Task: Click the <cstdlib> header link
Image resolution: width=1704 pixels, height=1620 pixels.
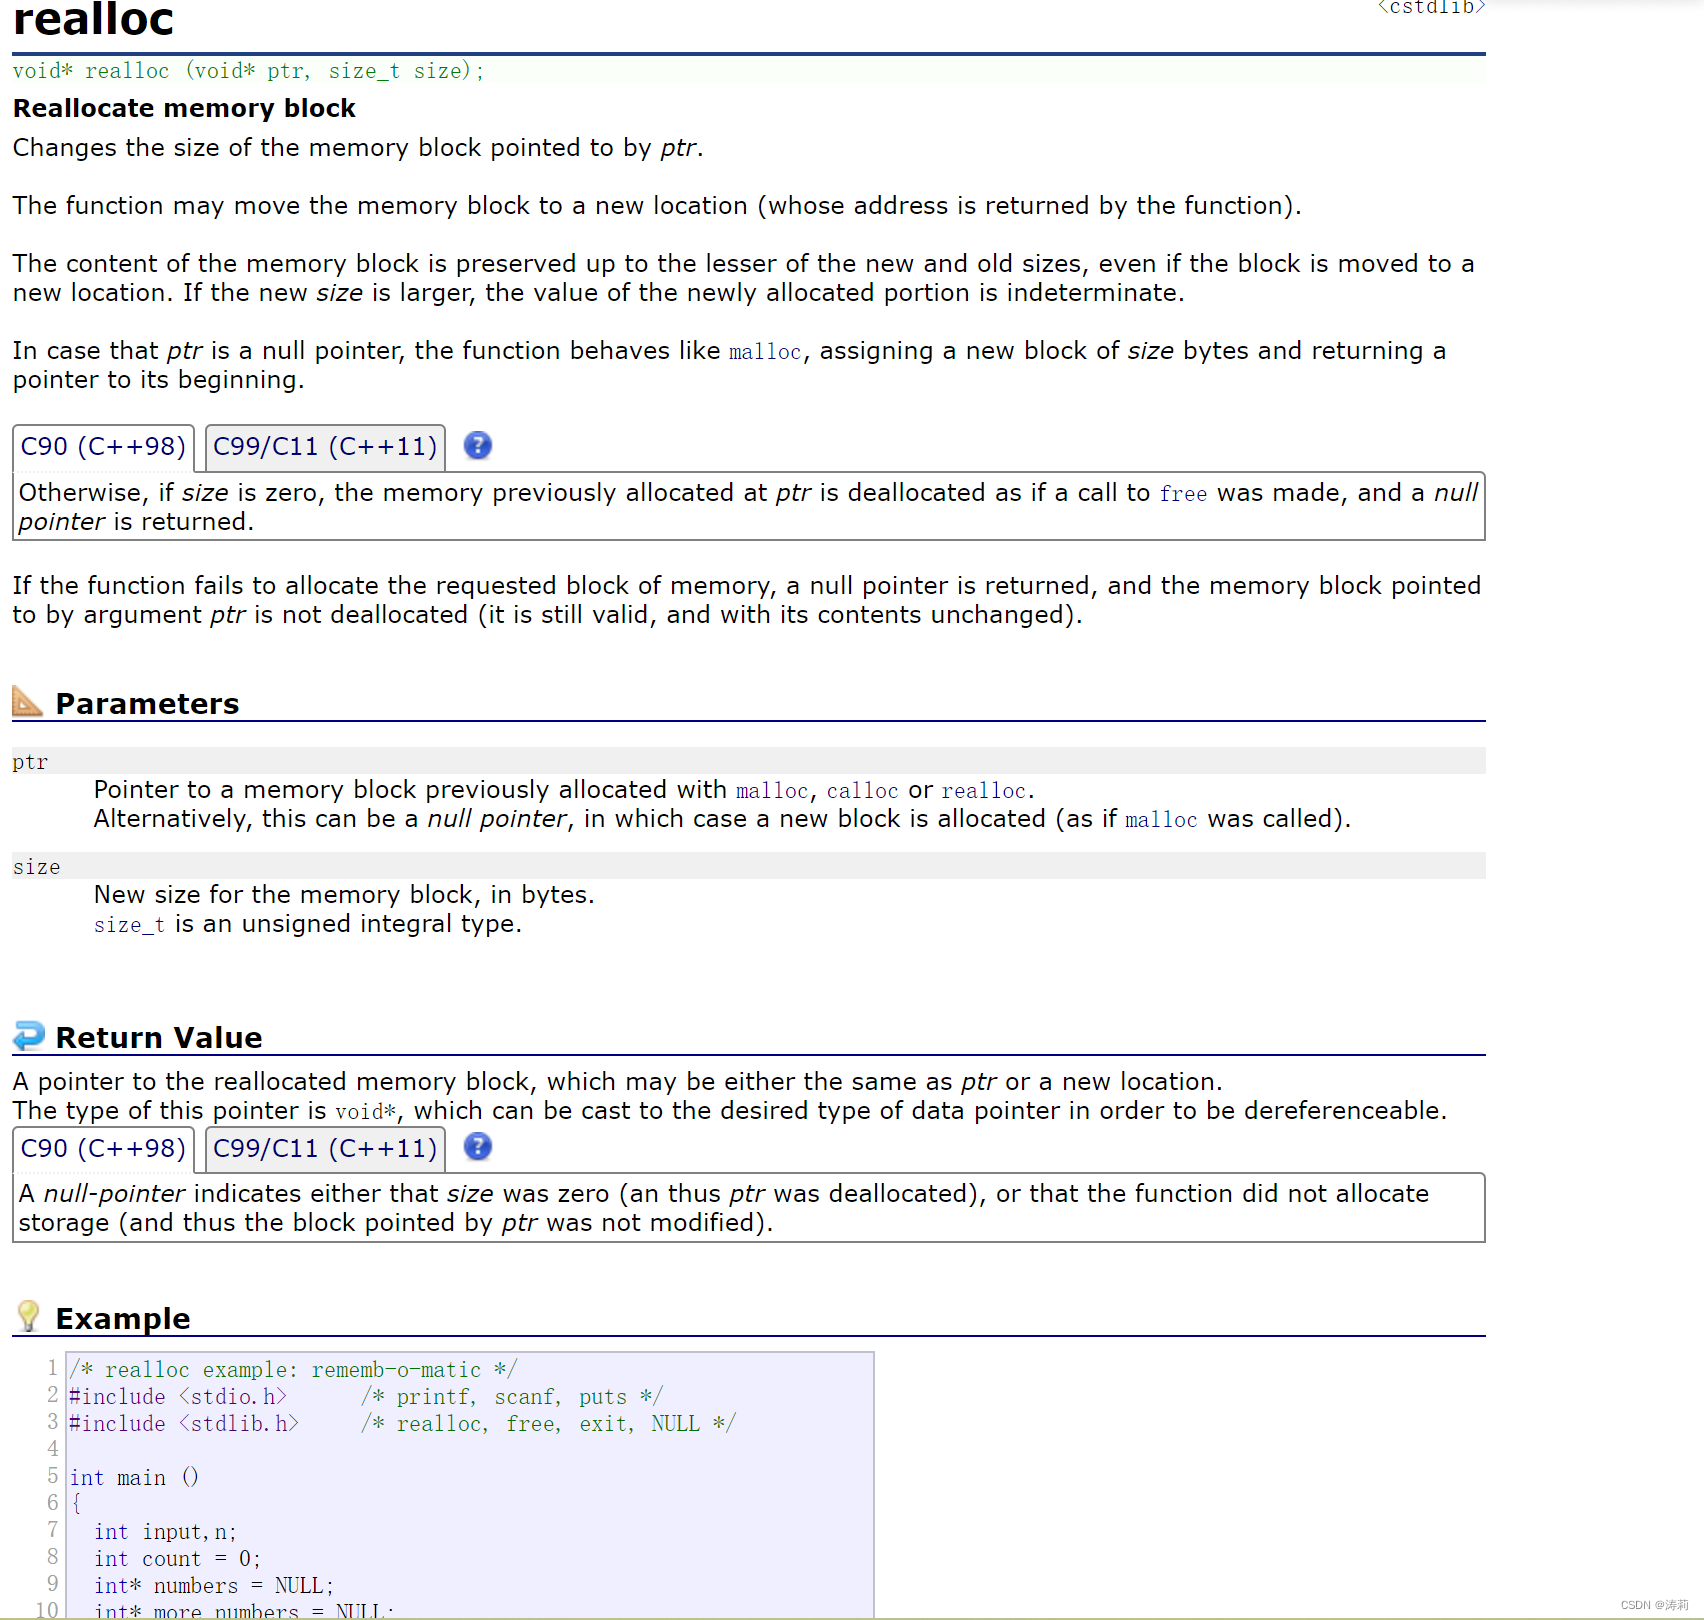Action: click(x=1431, y=8)
